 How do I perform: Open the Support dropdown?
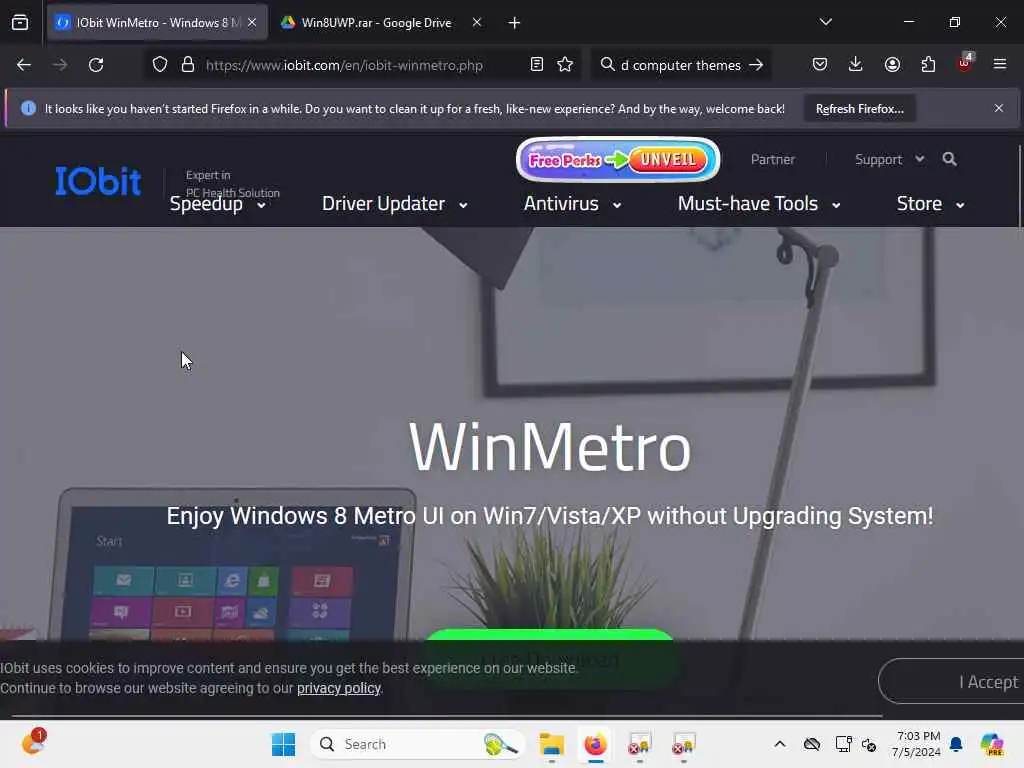(x=889, y=159)
